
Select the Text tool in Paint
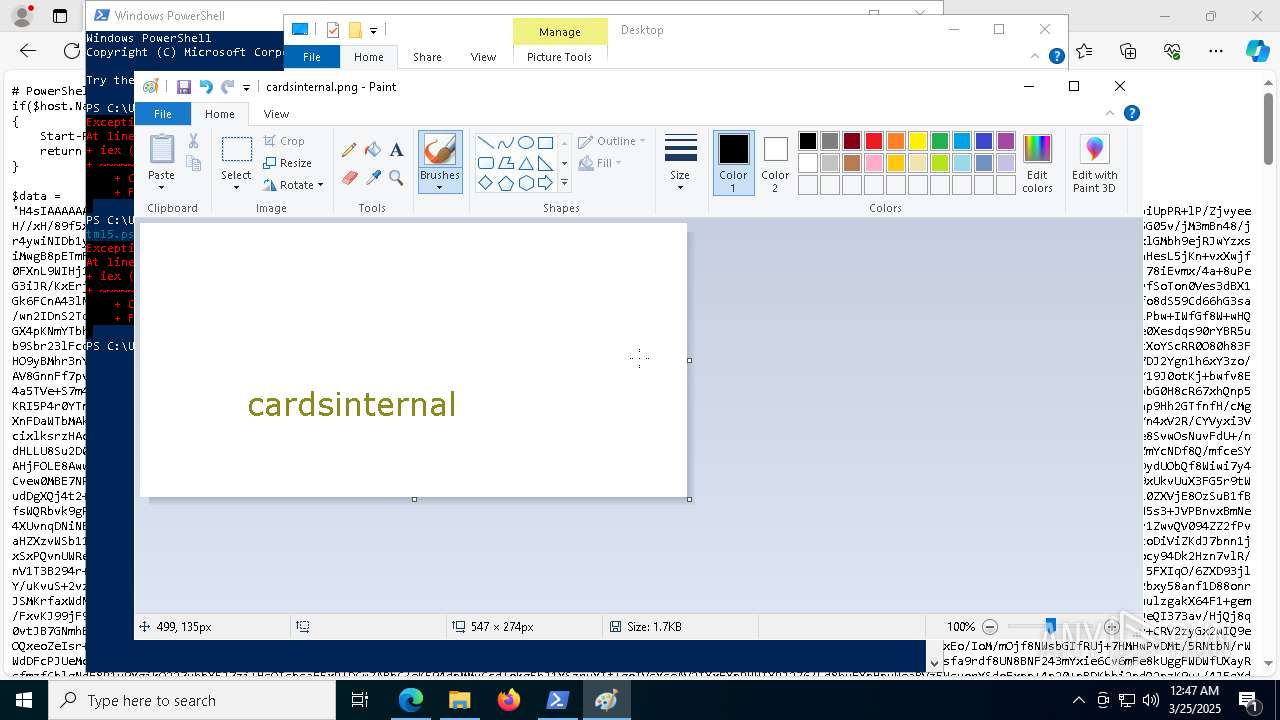(x=396, y=150)
